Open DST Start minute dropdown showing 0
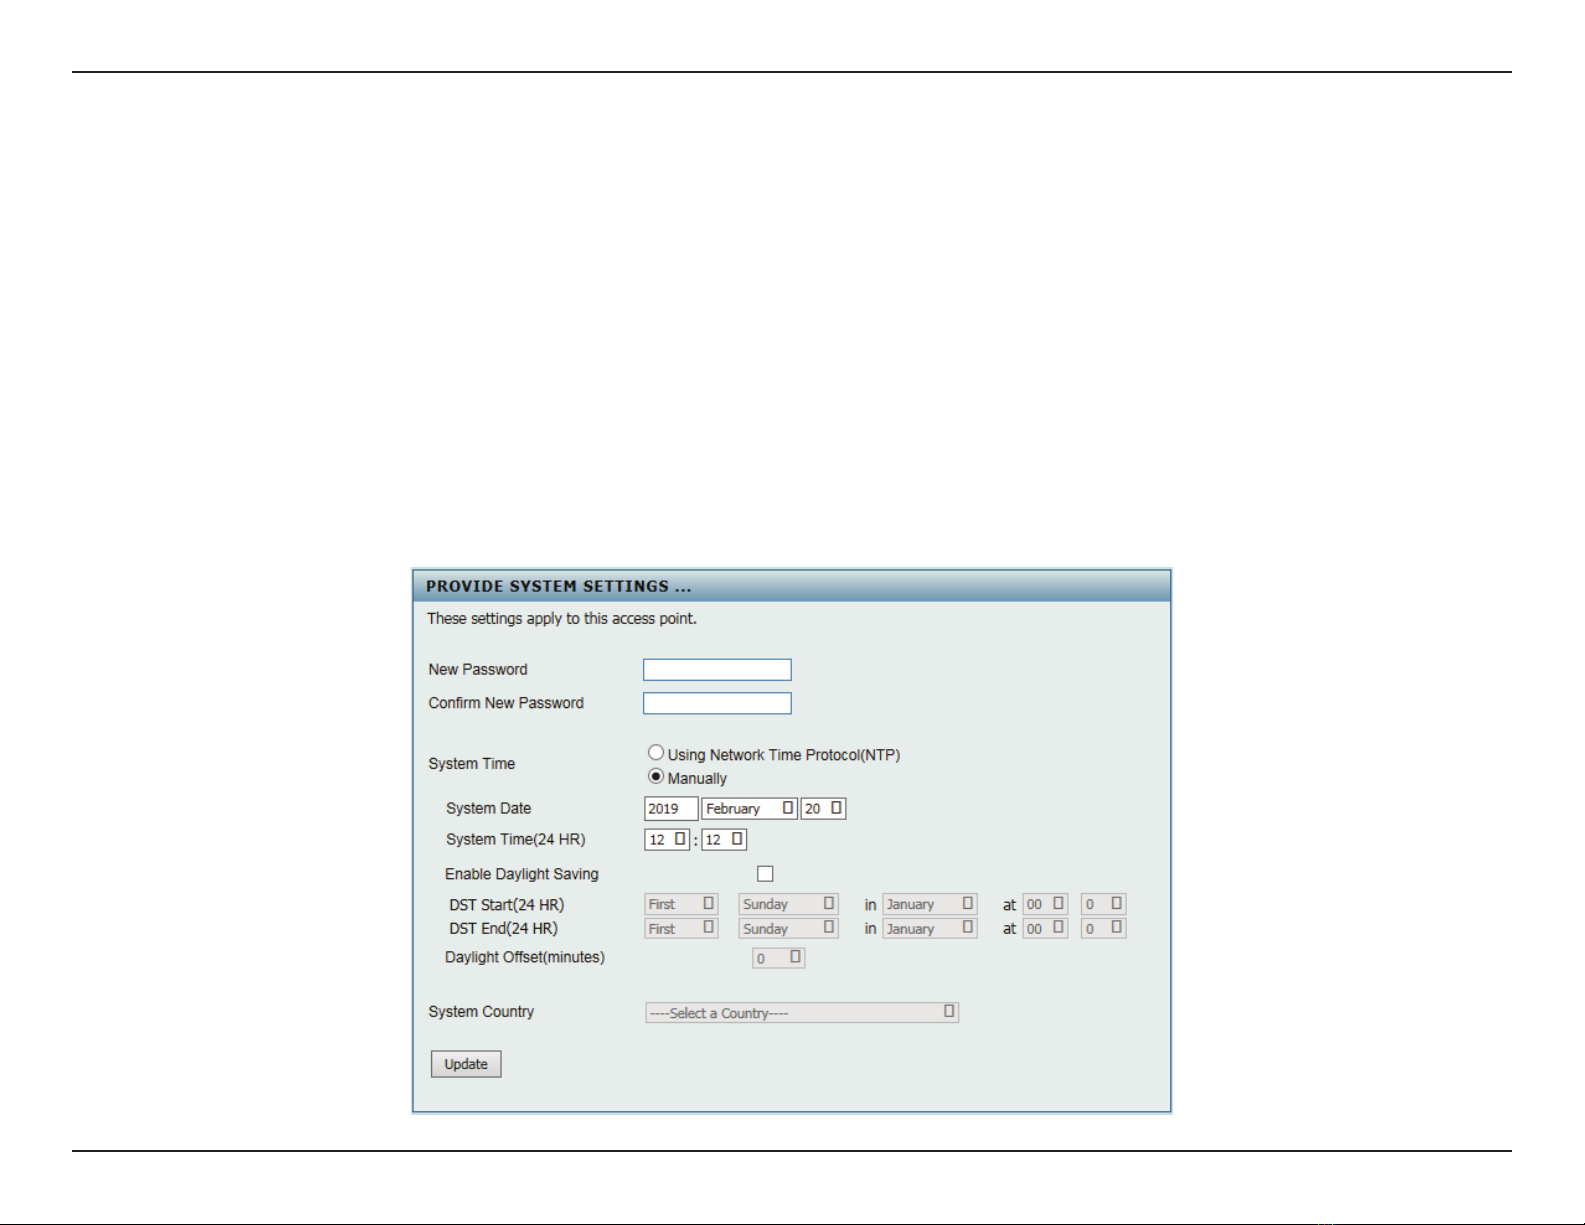Viewport: 1585px width, 1225px height. [1104, 904]
